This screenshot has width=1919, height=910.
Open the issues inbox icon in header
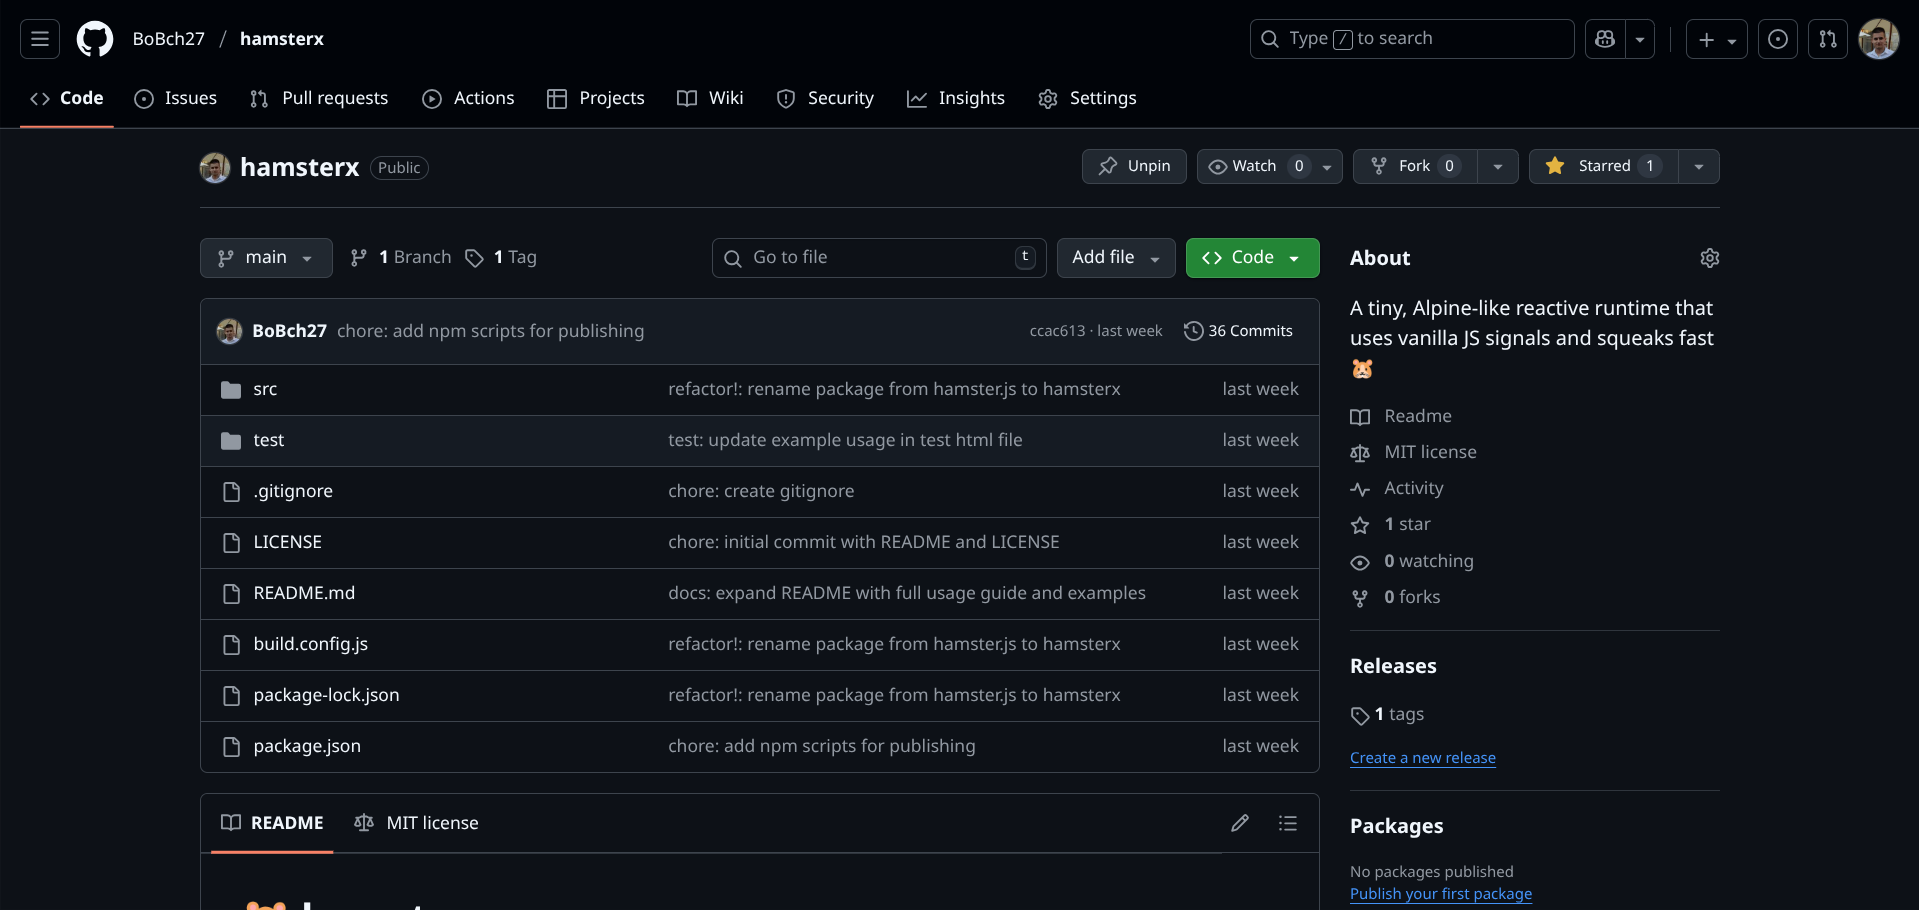(1777, 39)
